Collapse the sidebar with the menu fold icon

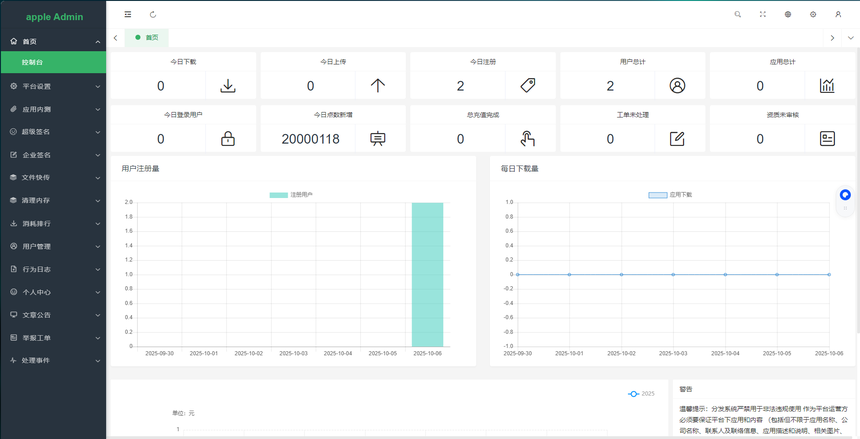[128, 15]
